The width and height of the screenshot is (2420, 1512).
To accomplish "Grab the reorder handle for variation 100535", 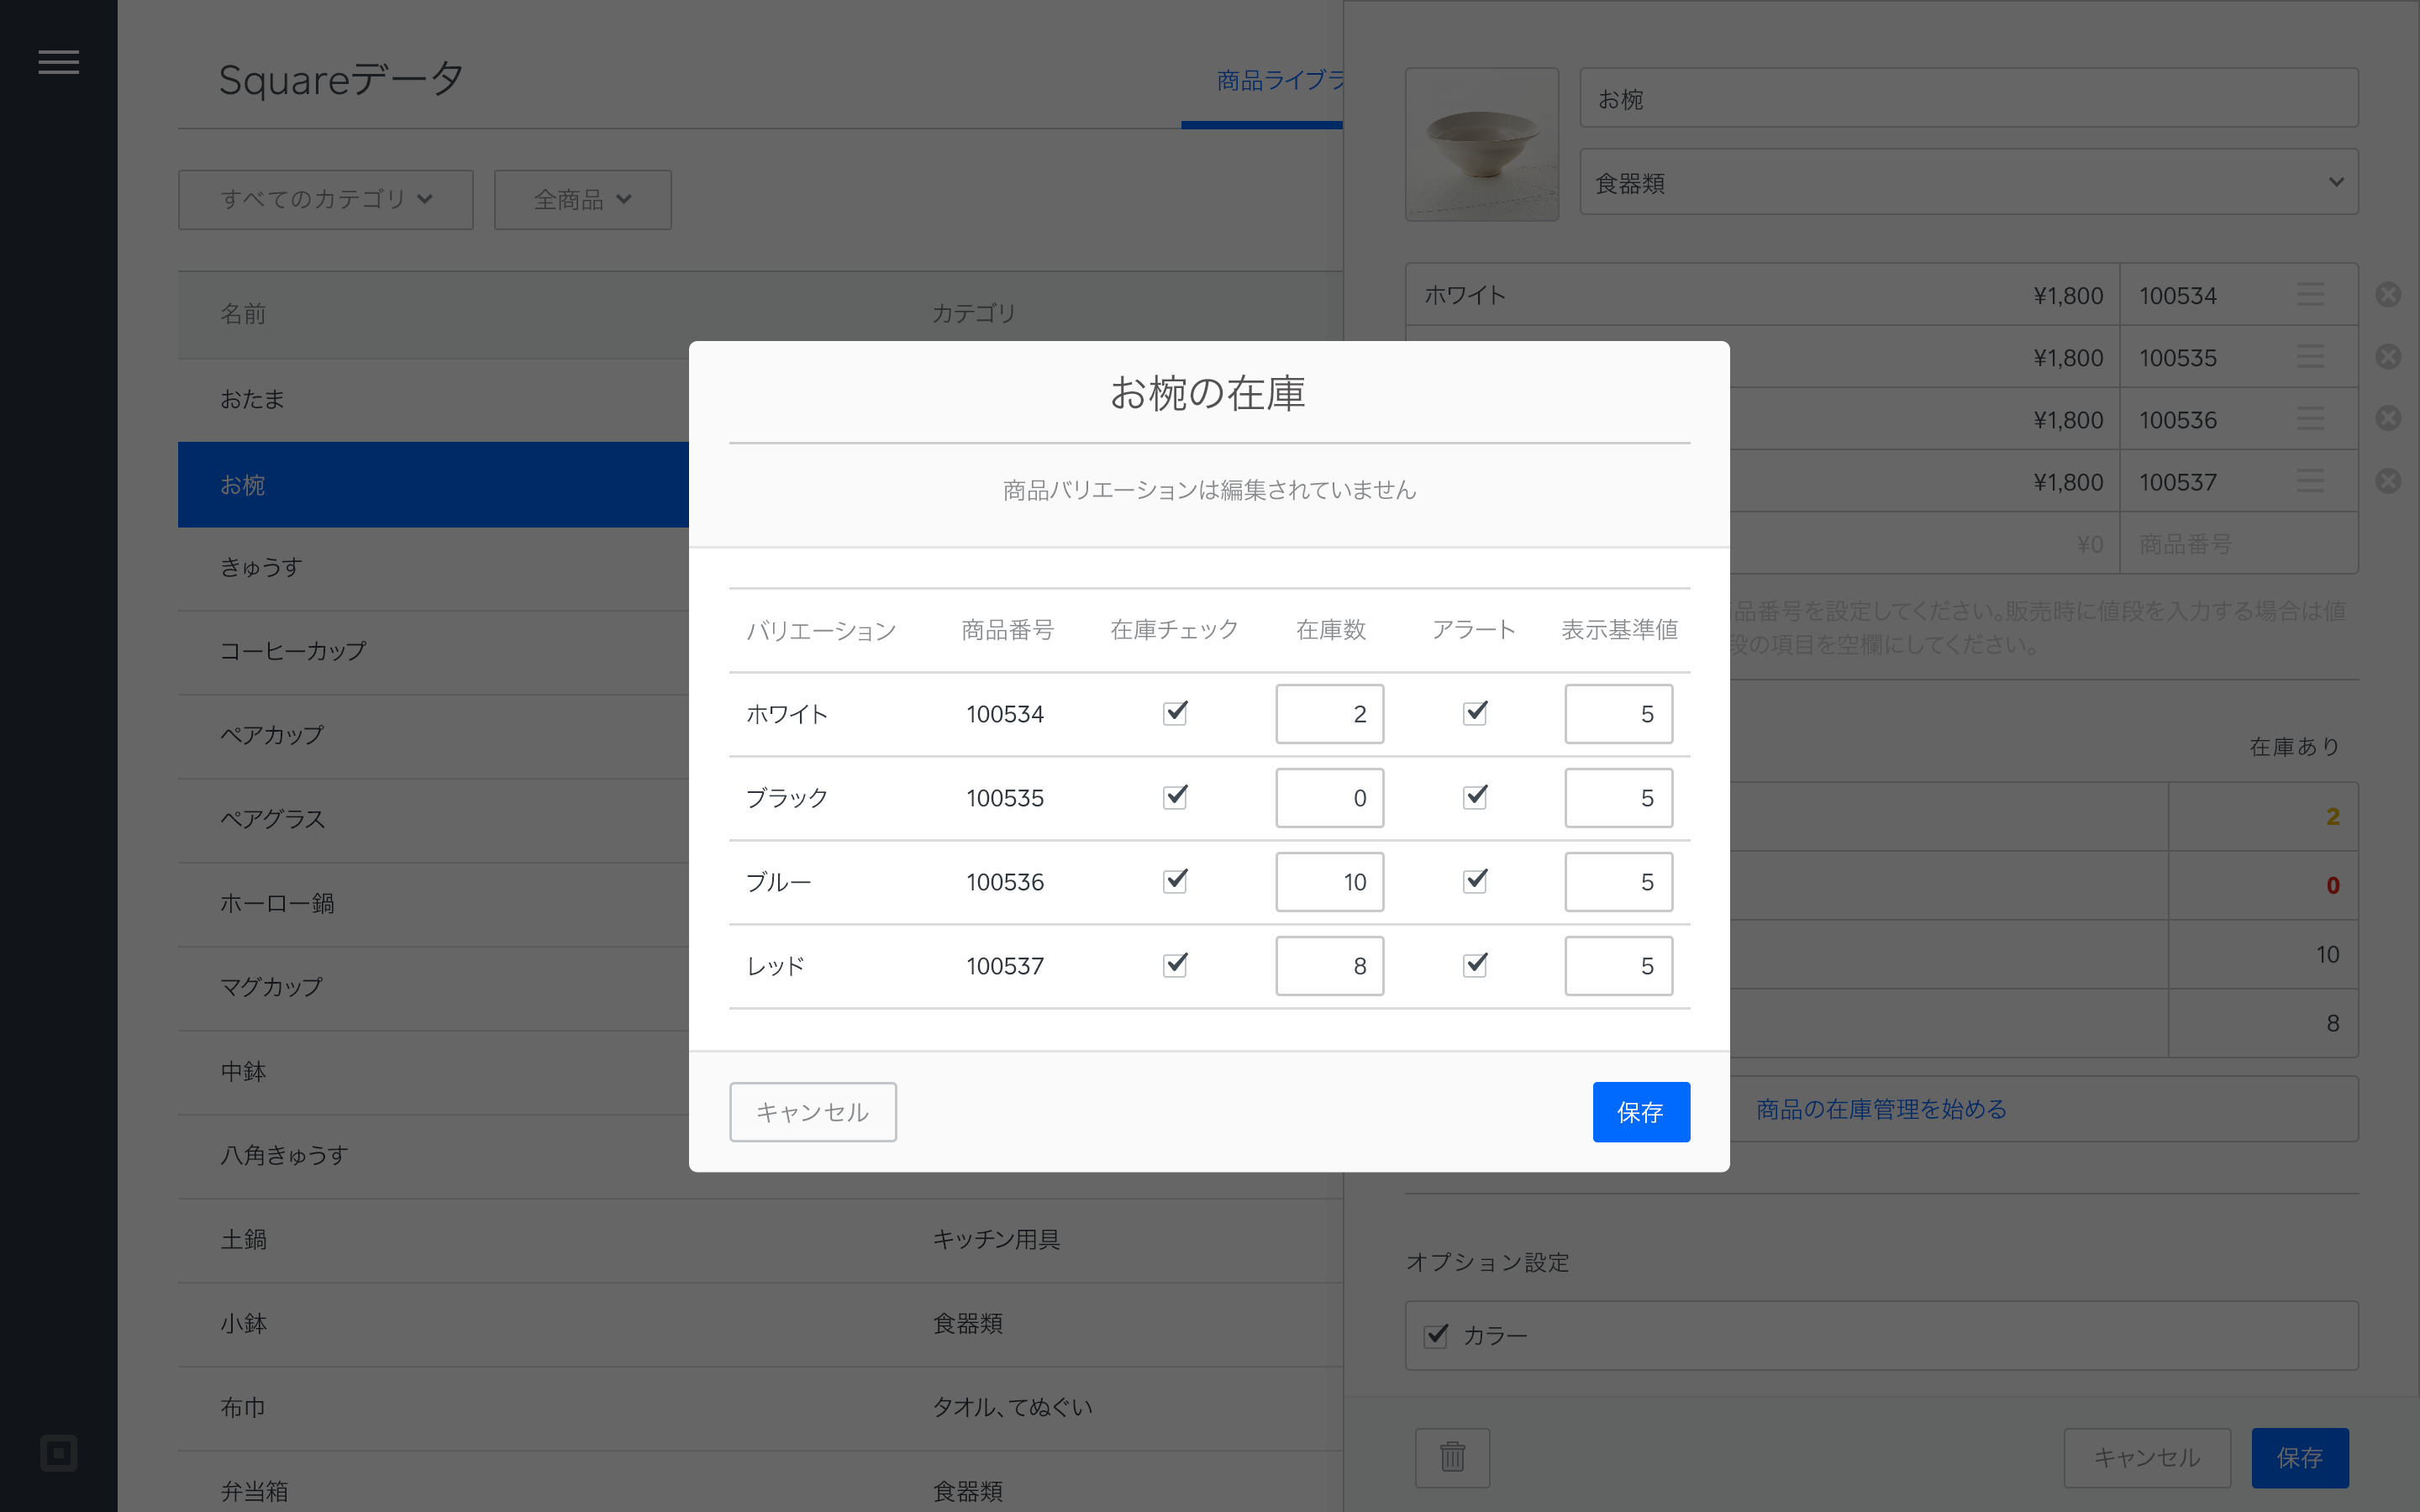I will (x=2310, y=357).
